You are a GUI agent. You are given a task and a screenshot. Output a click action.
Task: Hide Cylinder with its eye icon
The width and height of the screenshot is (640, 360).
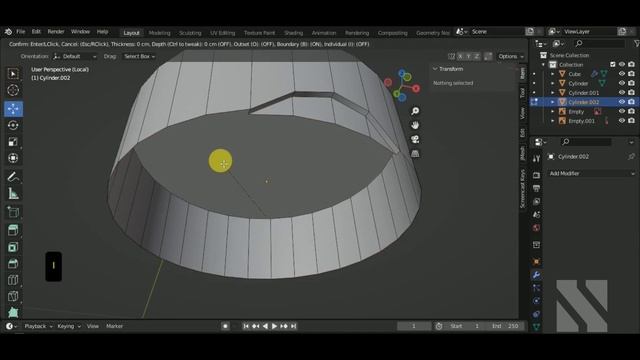point(622,83)
